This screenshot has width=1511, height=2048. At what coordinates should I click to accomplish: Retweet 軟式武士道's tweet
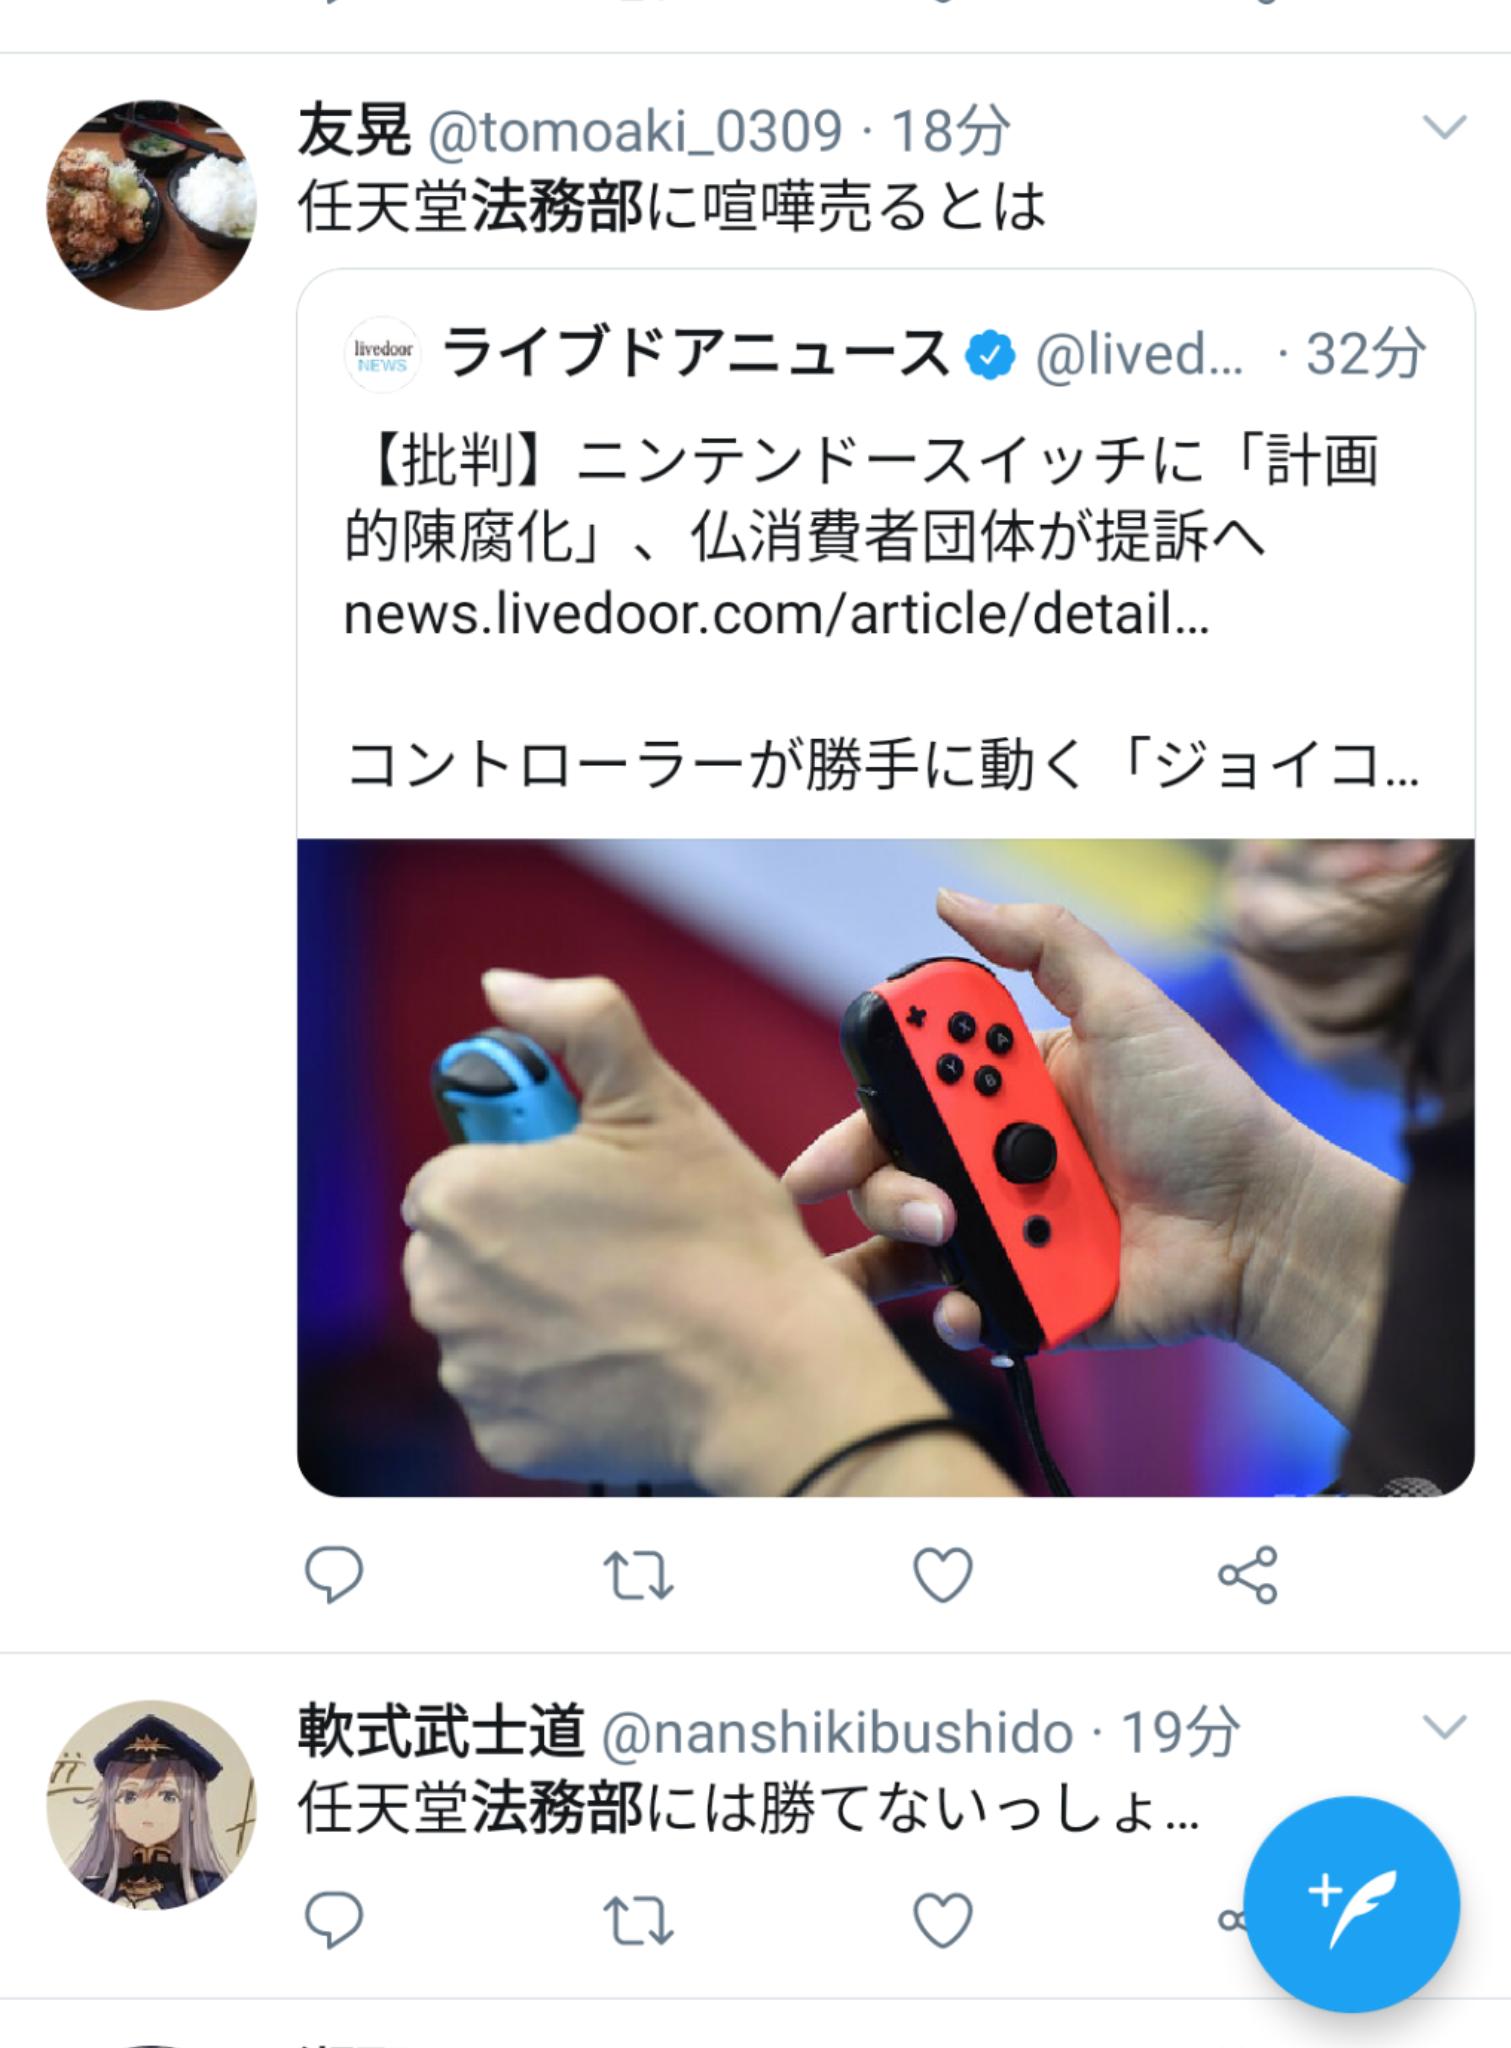click(x=639, y=1919)
